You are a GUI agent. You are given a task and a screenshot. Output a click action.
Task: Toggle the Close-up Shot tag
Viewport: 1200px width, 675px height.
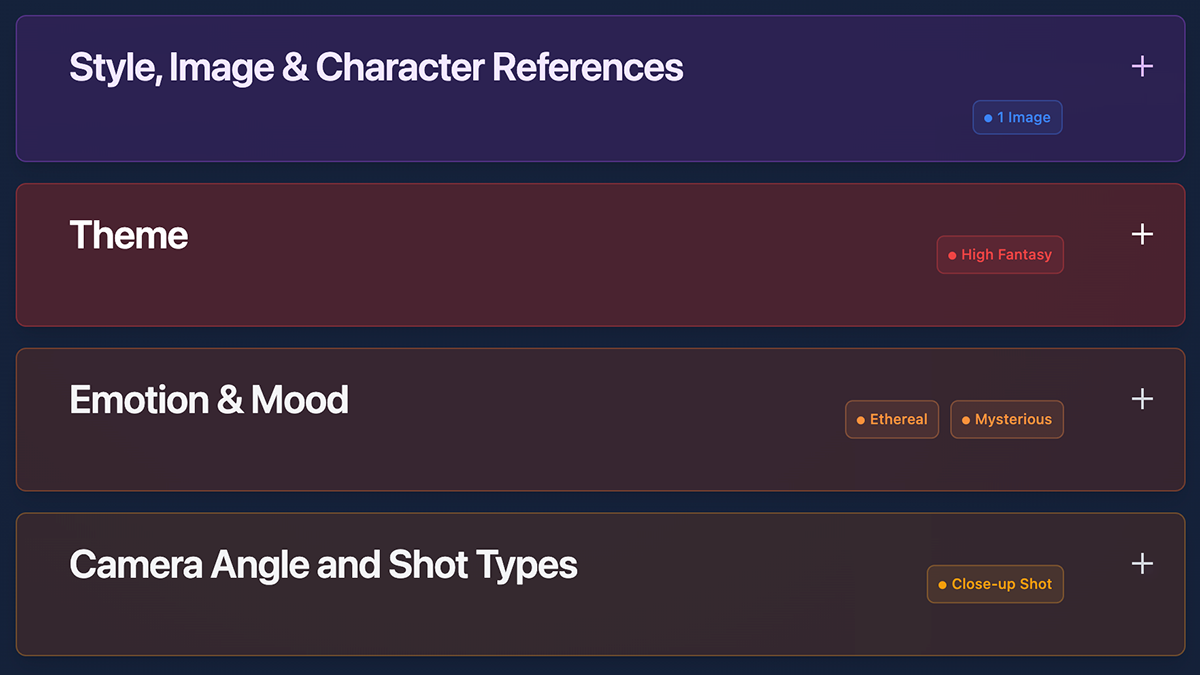click(995, 585)
